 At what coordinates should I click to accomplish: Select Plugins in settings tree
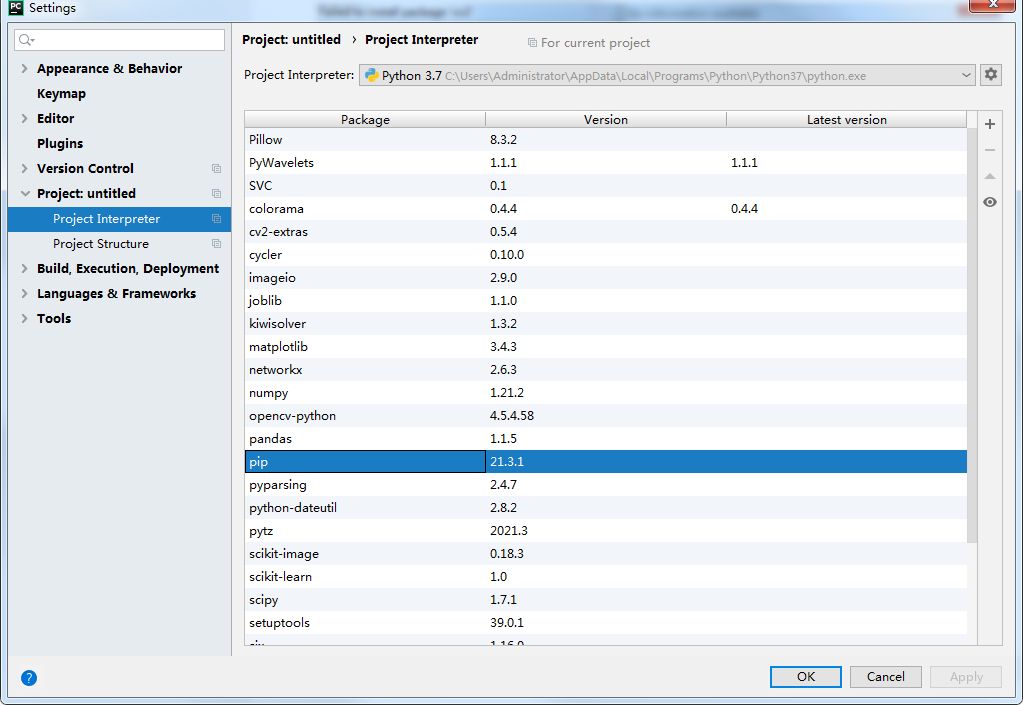click(60, 143)
